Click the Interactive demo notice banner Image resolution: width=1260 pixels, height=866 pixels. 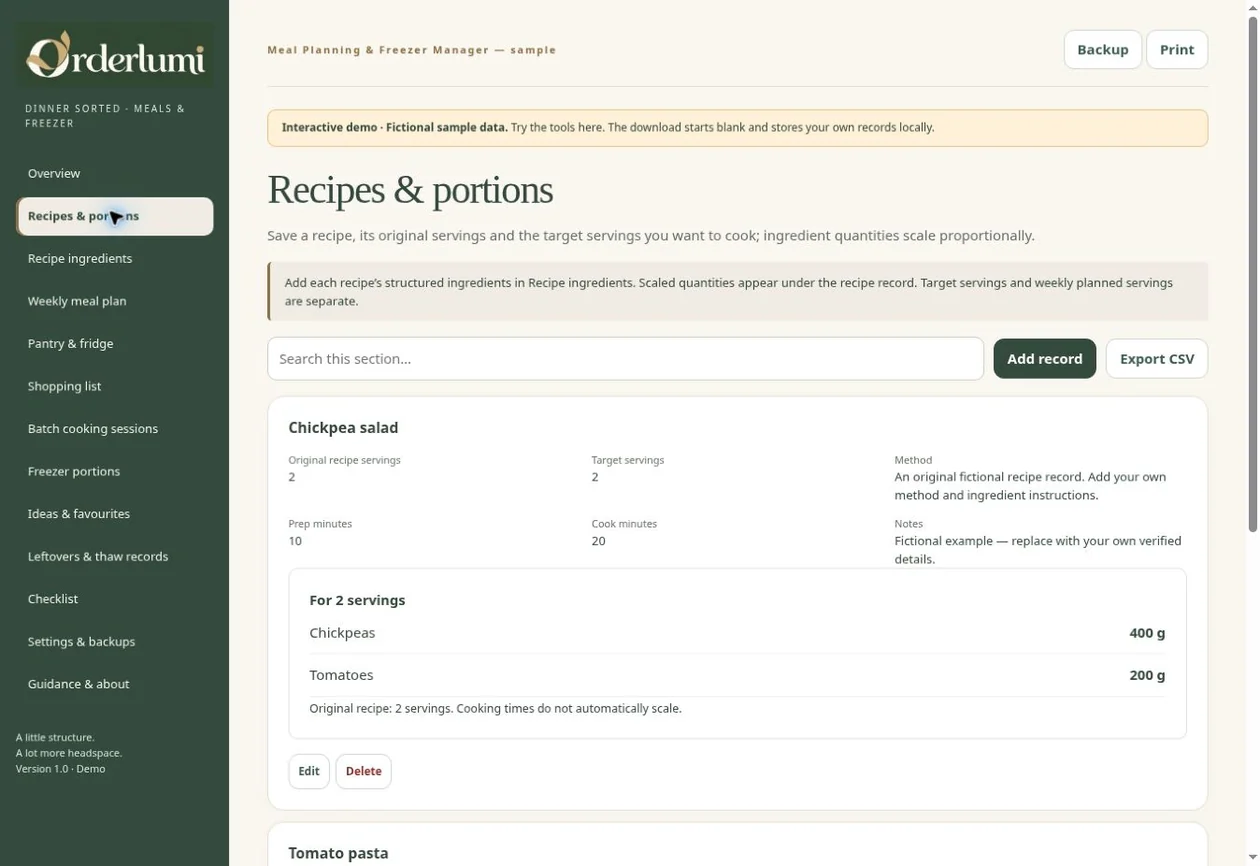click(737, 128)
